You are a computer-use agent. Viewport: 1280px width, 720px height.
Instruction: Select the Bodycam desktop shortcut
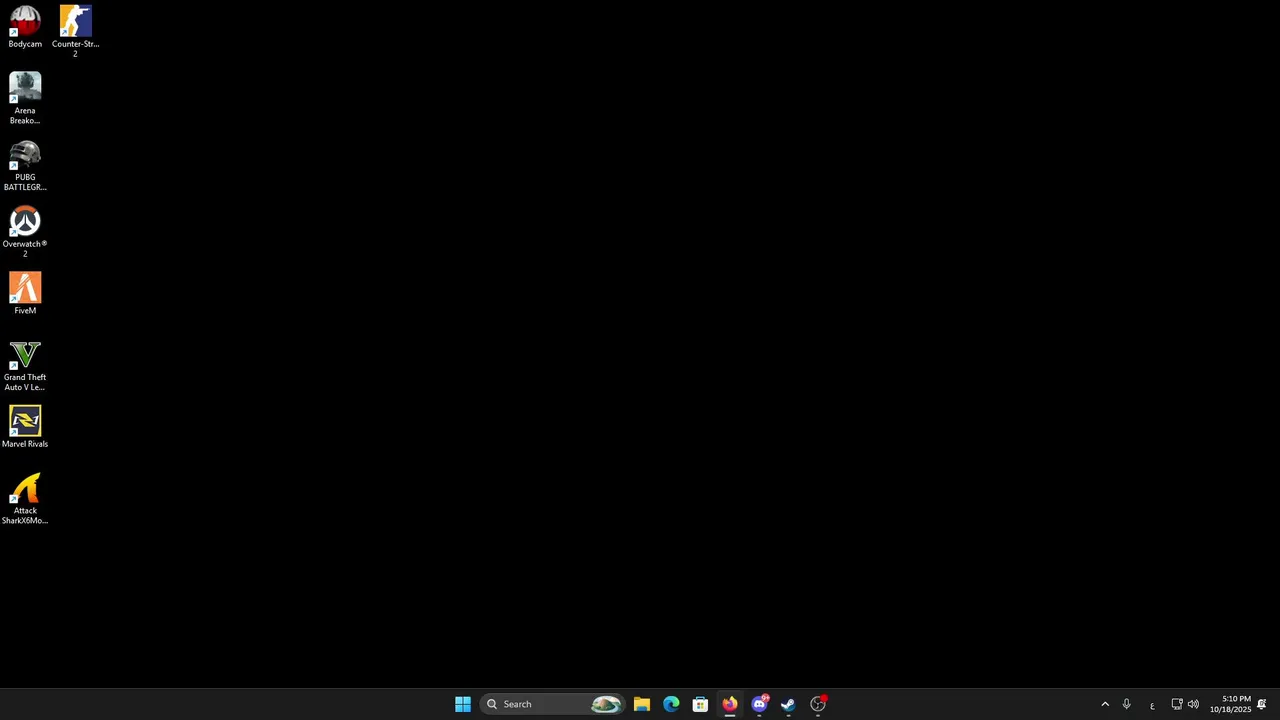point(25,27)
